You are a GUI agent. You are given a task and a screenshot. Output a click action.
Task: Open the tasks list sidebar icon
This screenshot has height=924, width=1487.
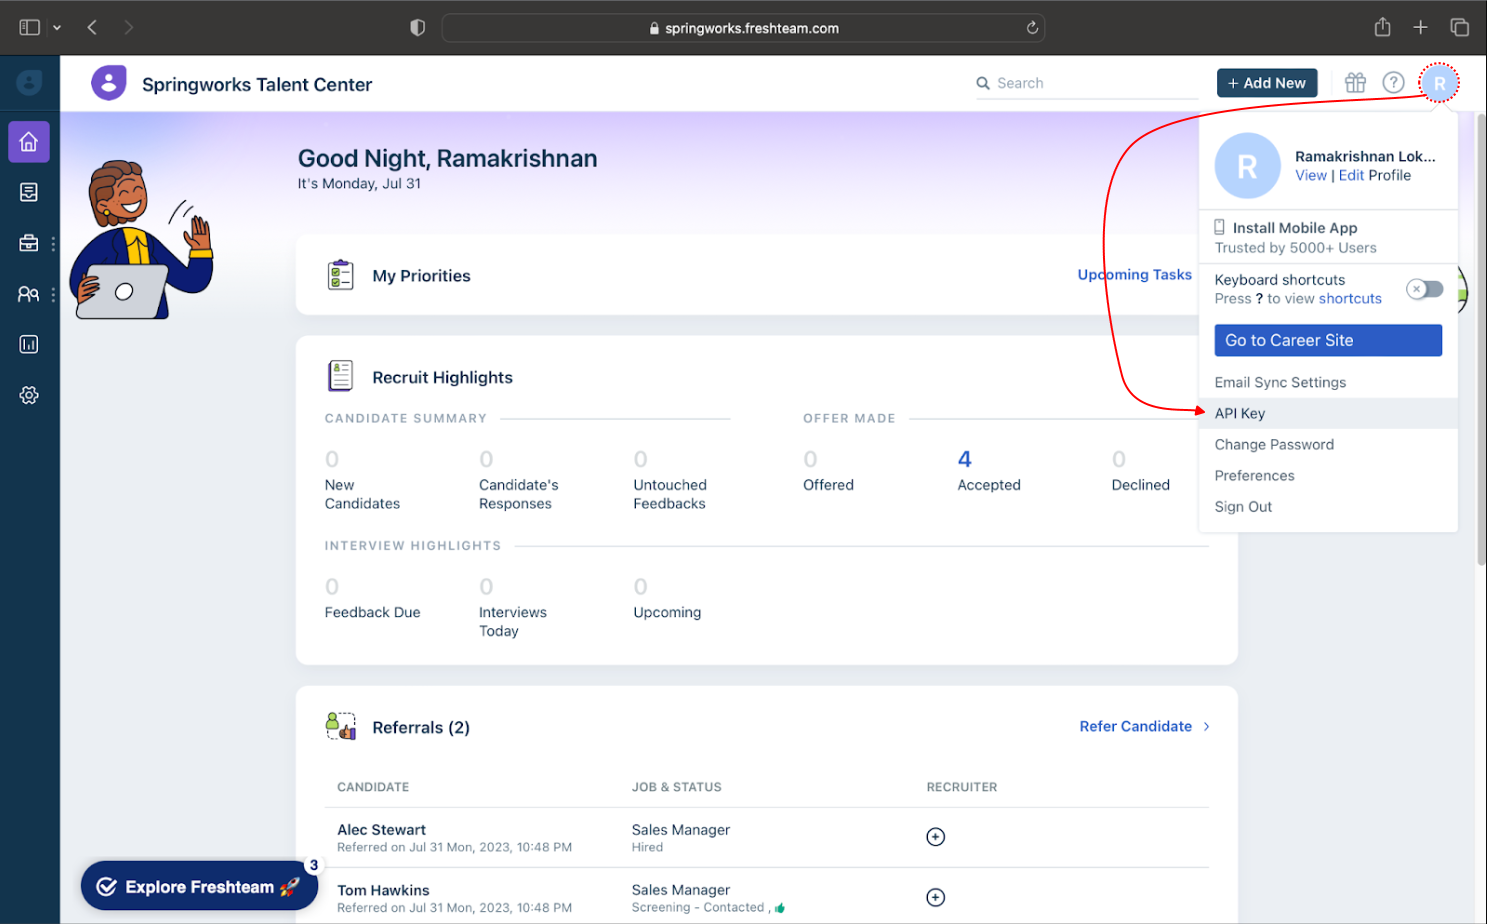tap(29, 192)
